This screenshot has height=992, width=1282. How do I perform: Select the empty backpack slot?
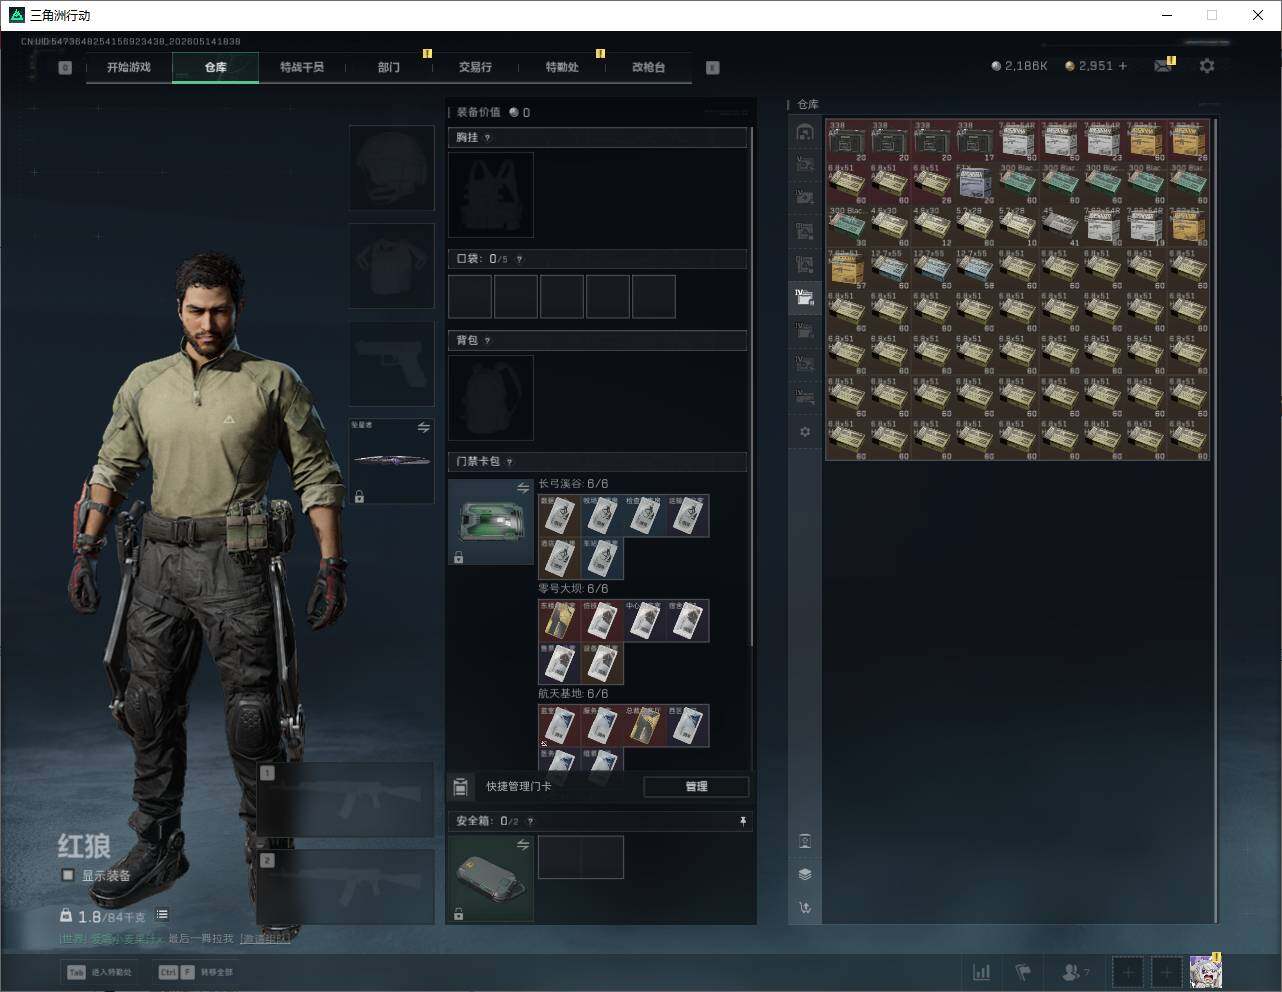491,398
